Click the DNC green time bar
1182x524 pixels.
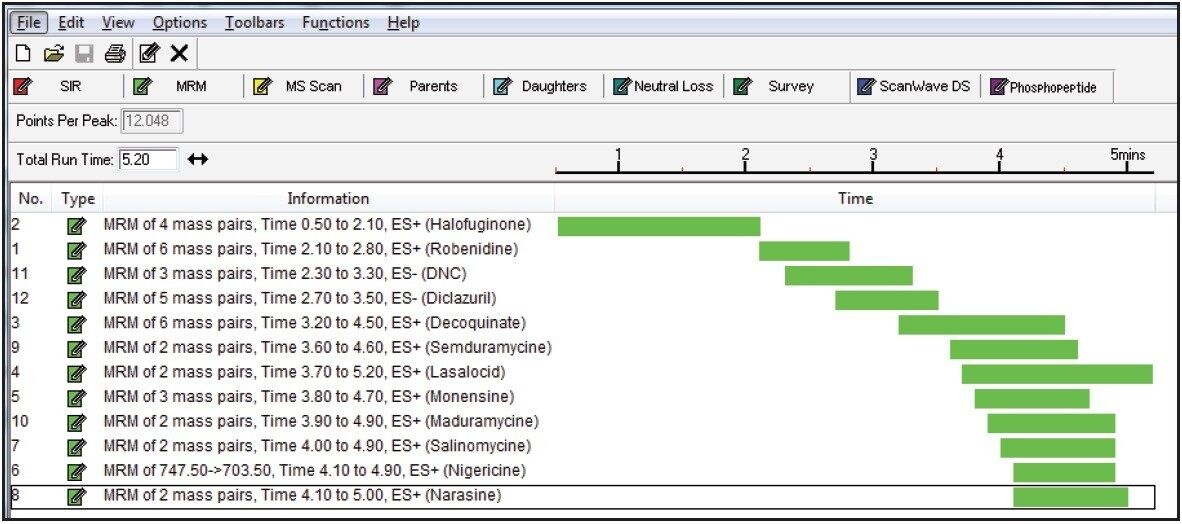tap(849, 276)
